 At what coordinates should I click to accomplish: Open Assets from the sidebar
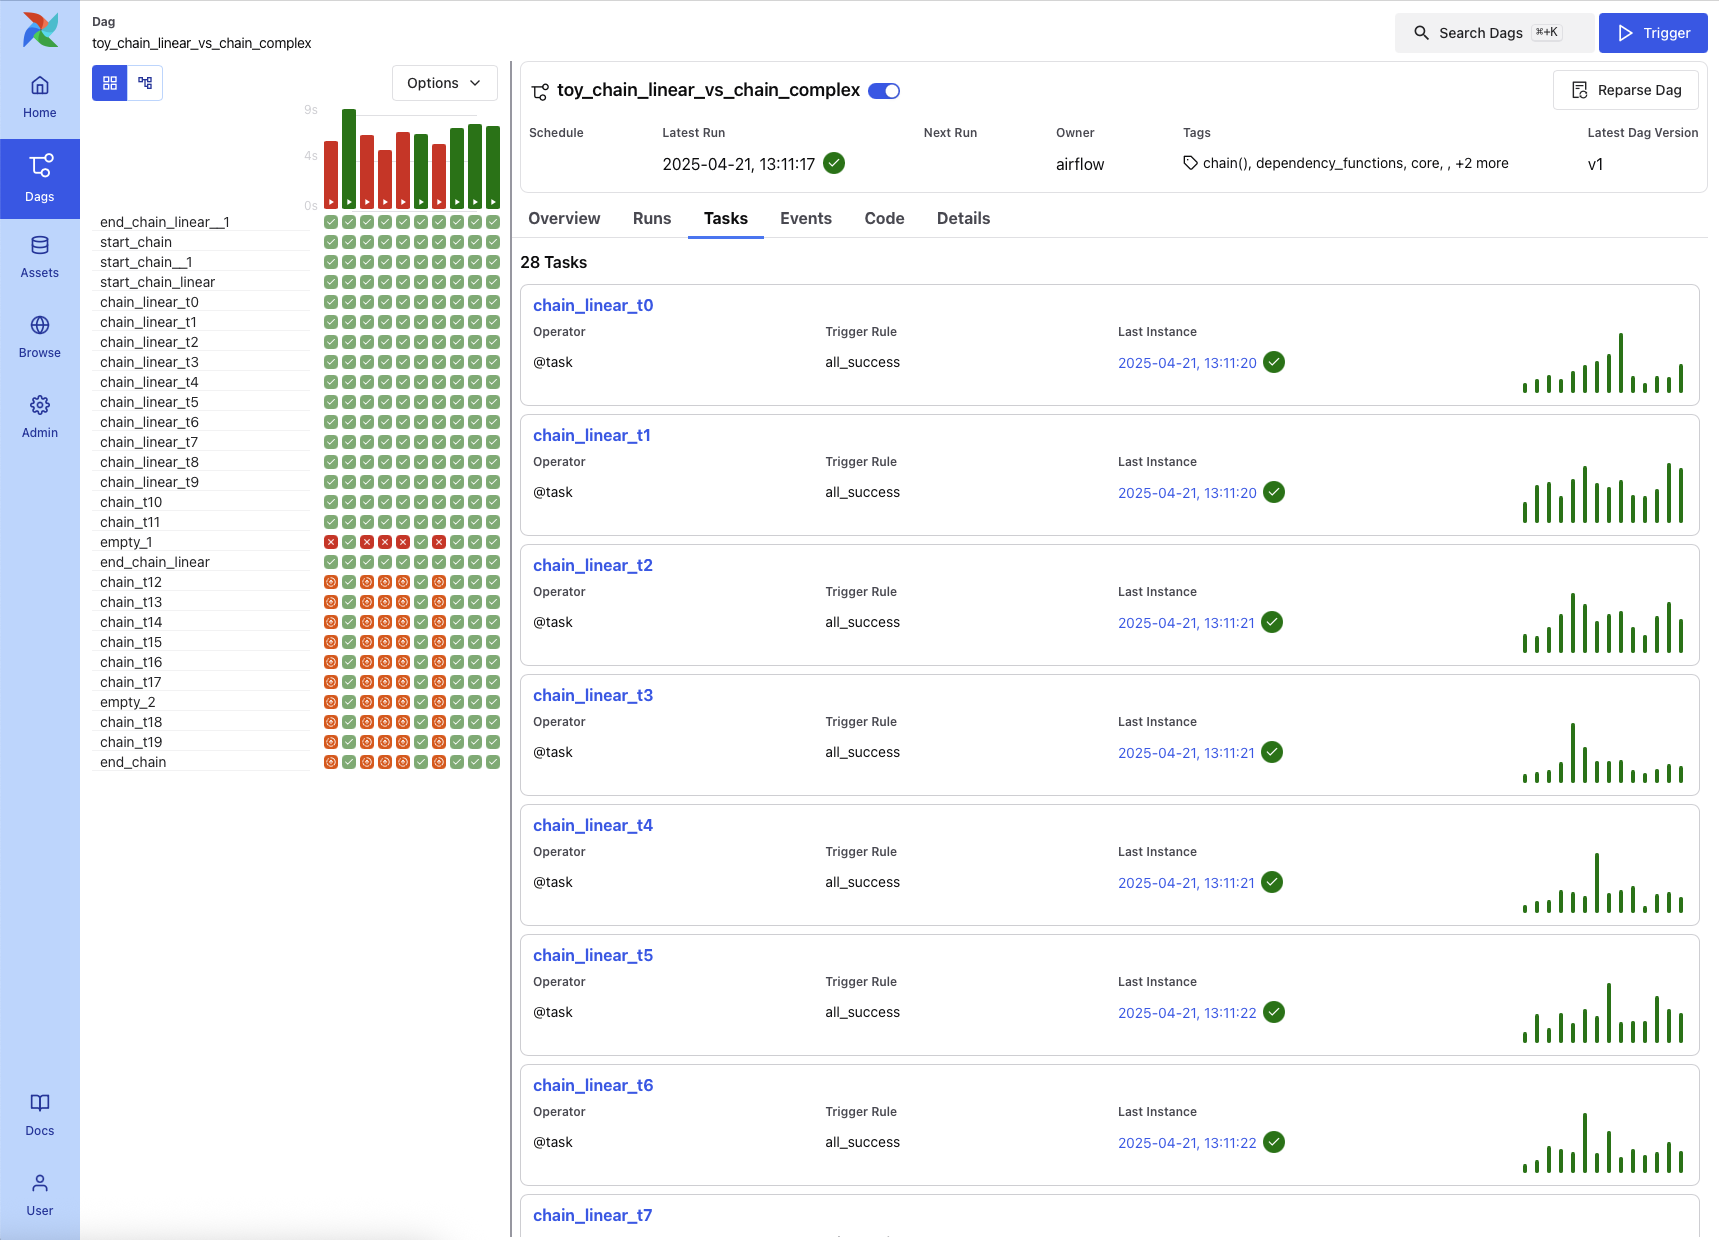pyautogui.click(x=40, y=257)
